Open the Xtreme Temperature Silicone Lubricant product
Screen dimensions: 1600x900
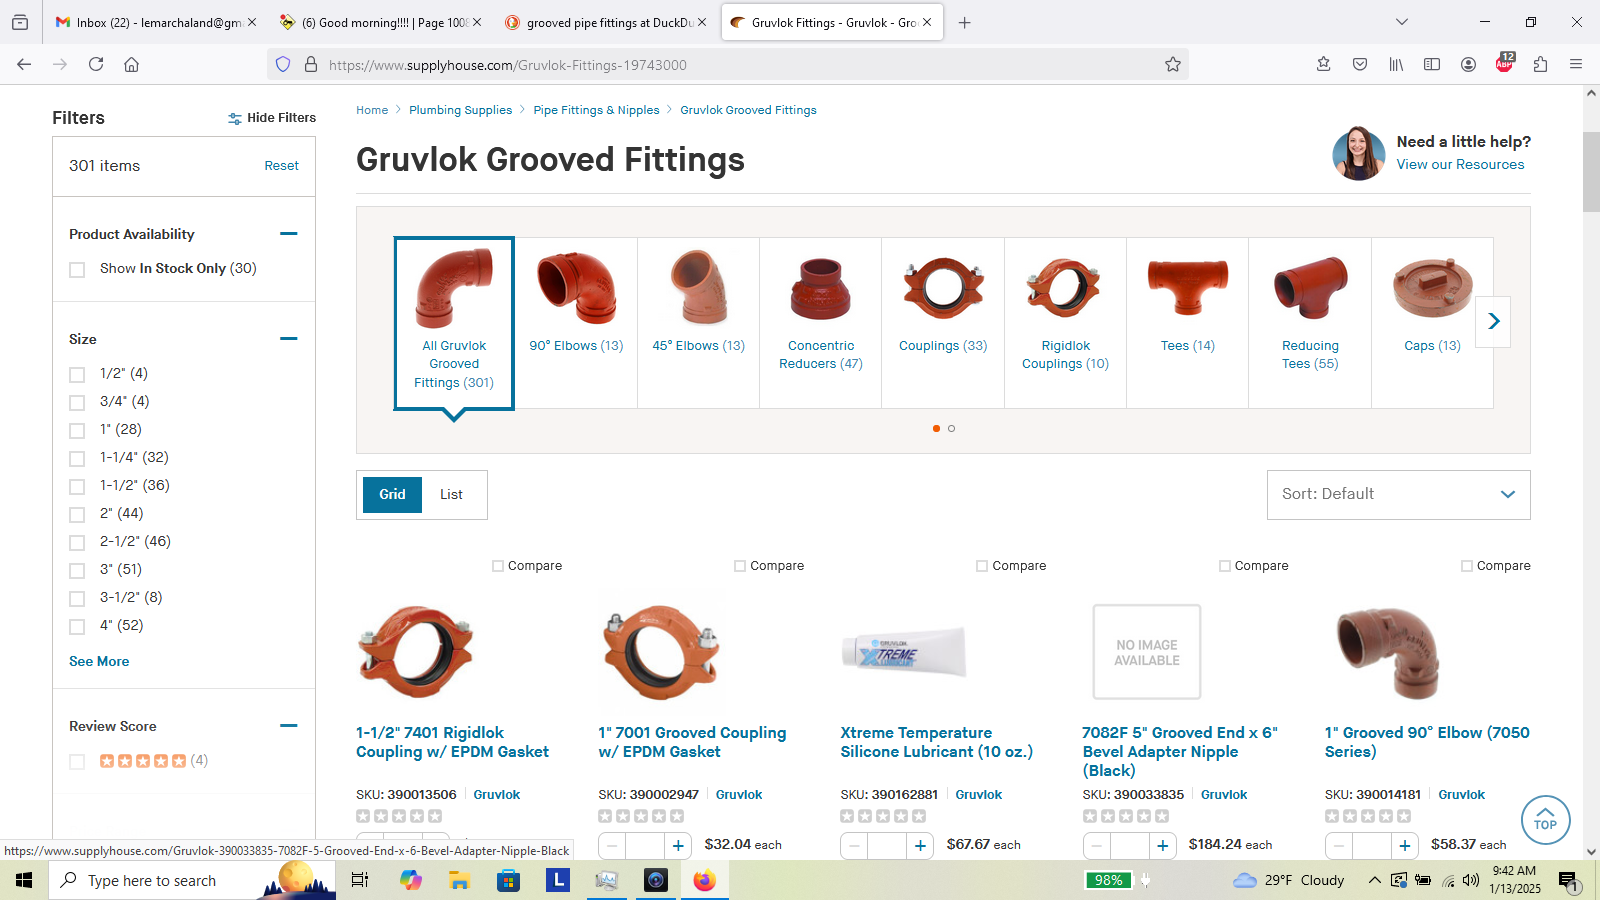(936, 742)
